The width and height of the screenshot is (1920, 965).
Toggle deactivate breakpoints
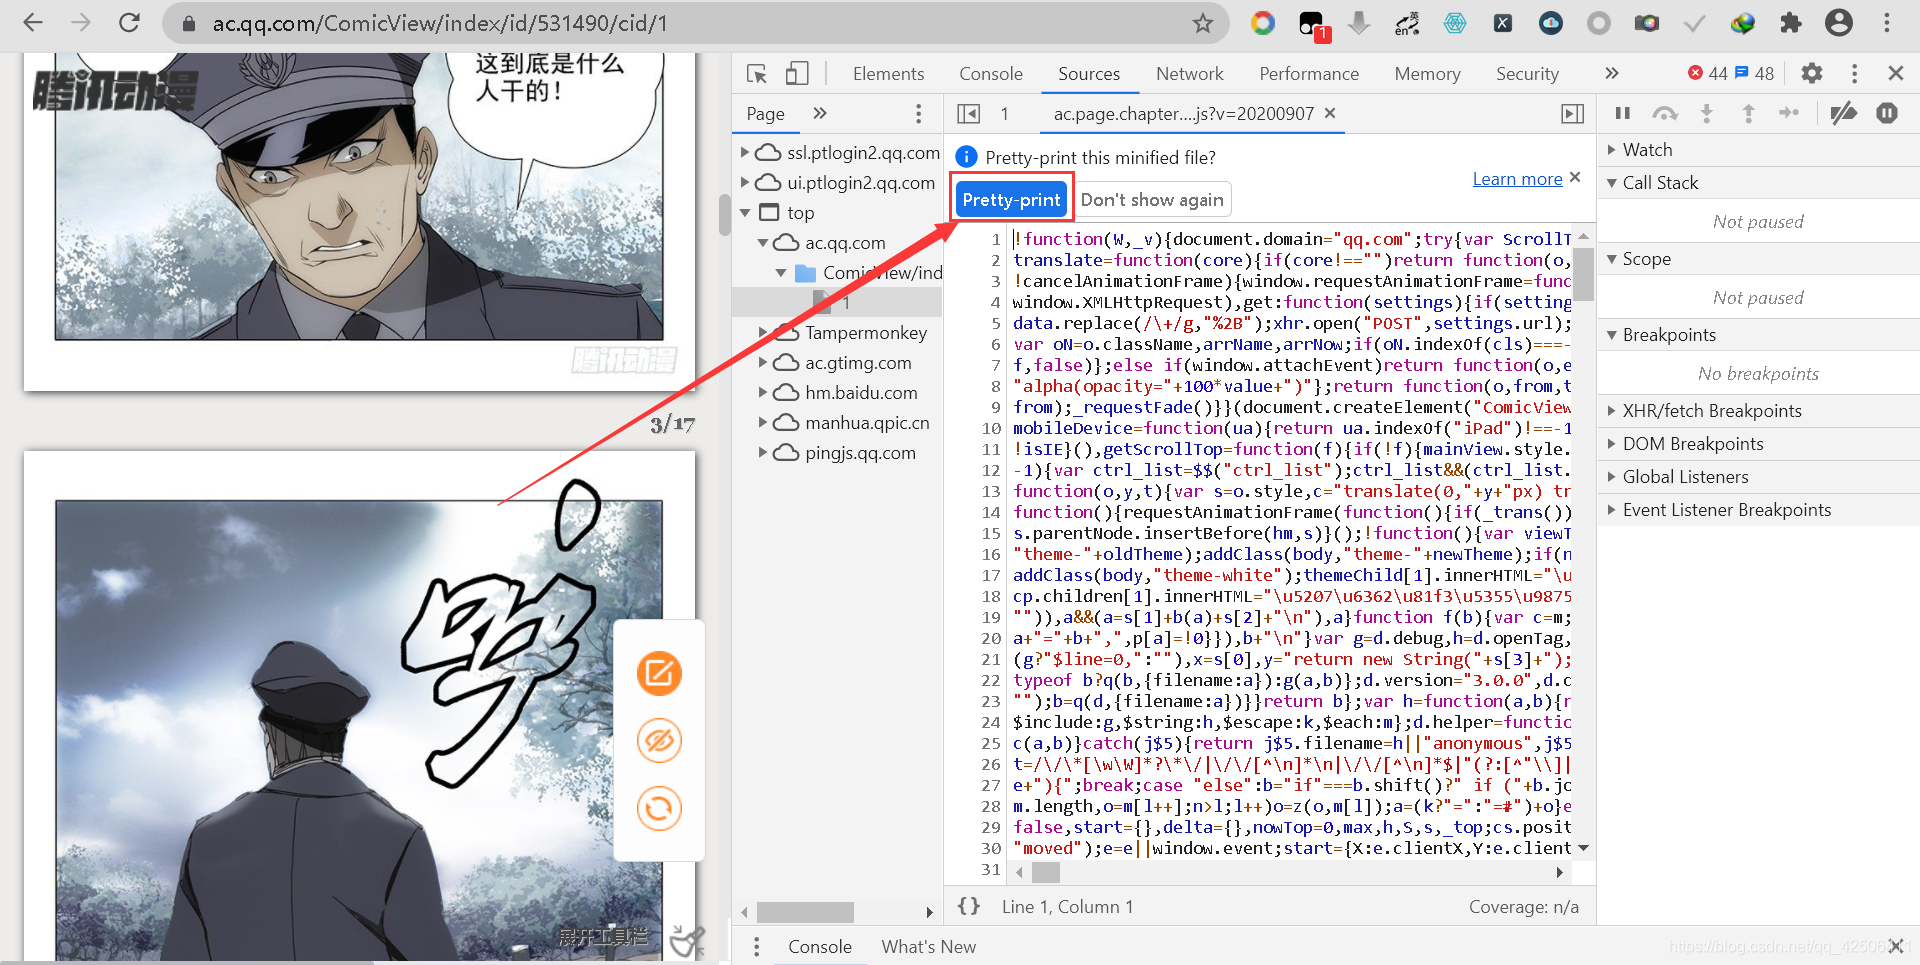click(x=1844, y=113)
